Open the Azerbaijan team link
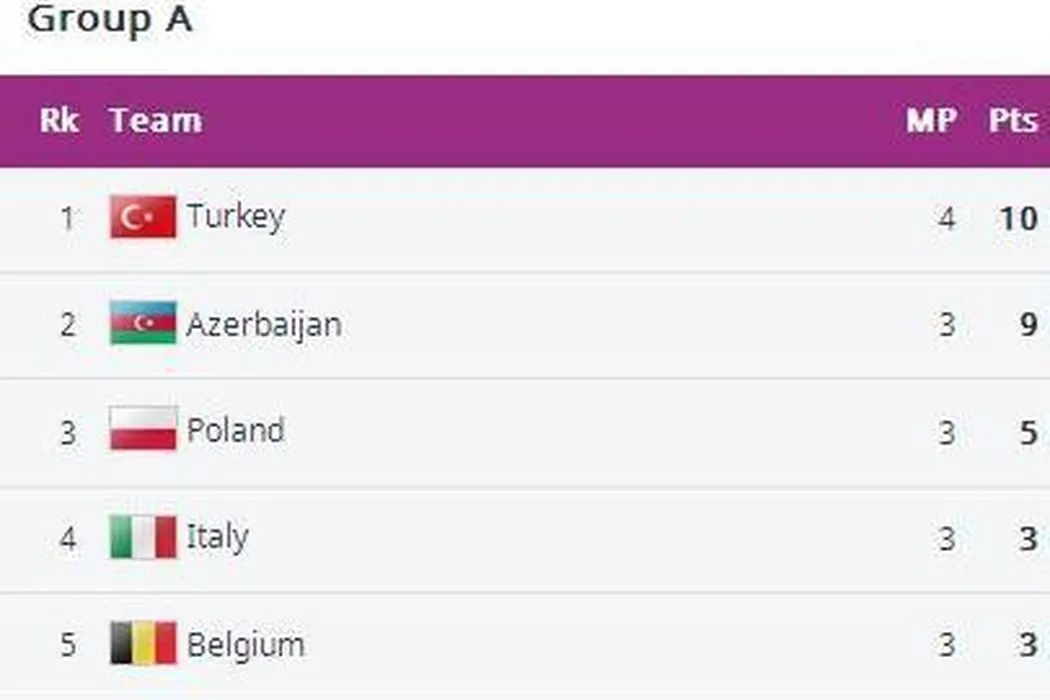 coord(264,324)
